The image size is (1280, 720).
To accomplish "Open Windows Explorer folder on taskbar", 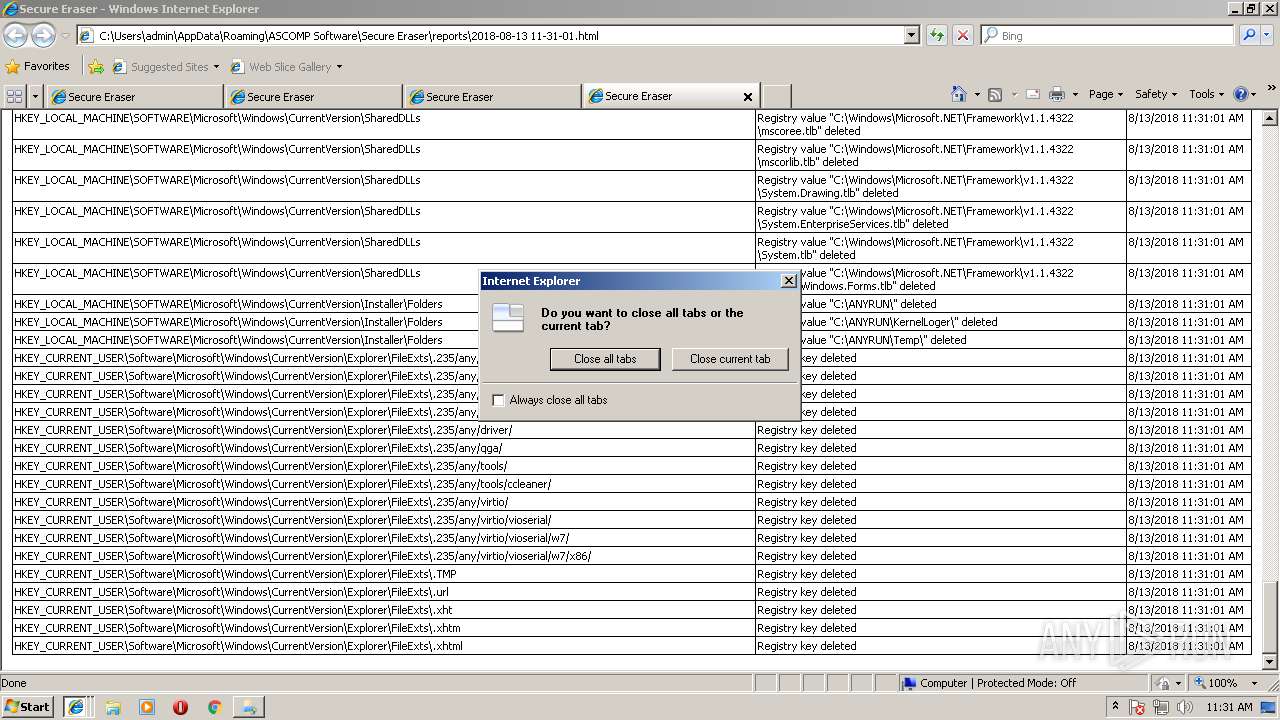I will [113, 707].
